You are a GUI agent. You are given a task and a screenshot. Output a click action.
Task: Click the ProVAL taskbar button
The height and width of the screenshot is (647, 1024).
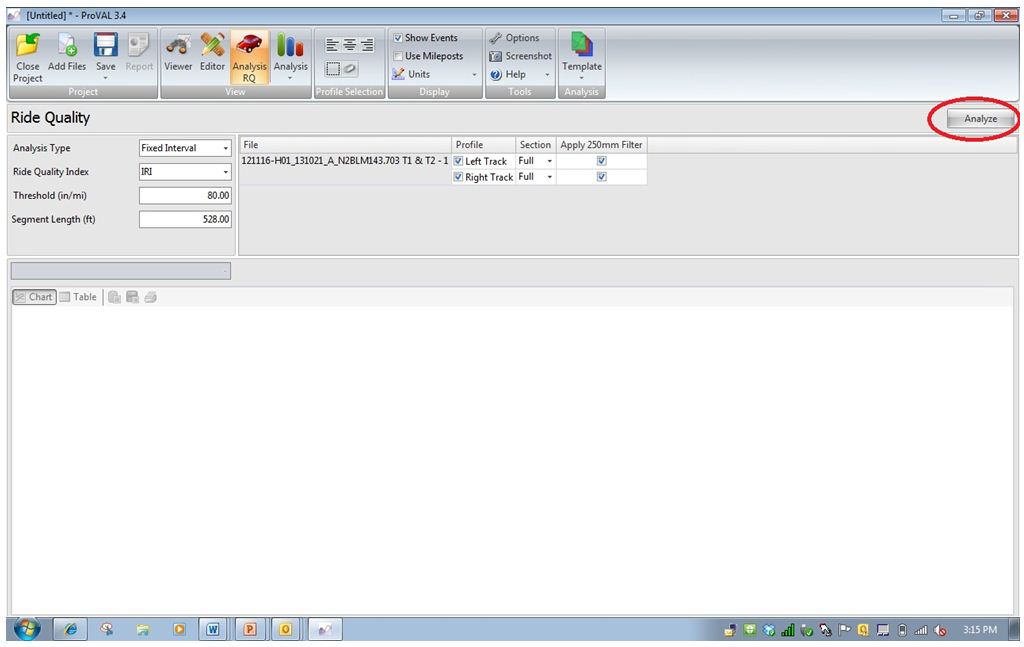point(325,629)
